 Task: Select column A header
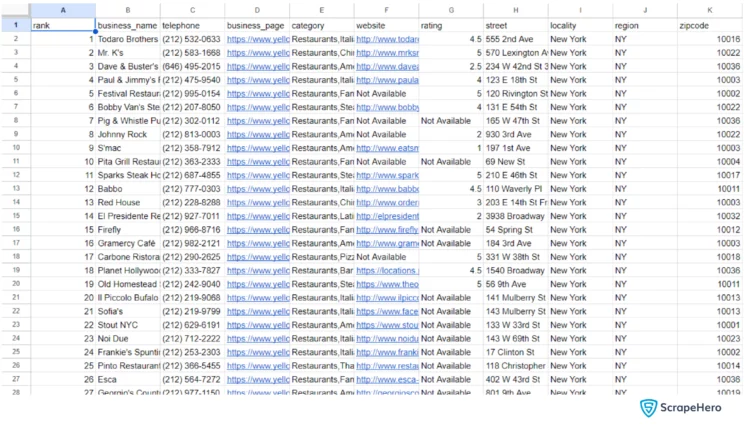63,10
